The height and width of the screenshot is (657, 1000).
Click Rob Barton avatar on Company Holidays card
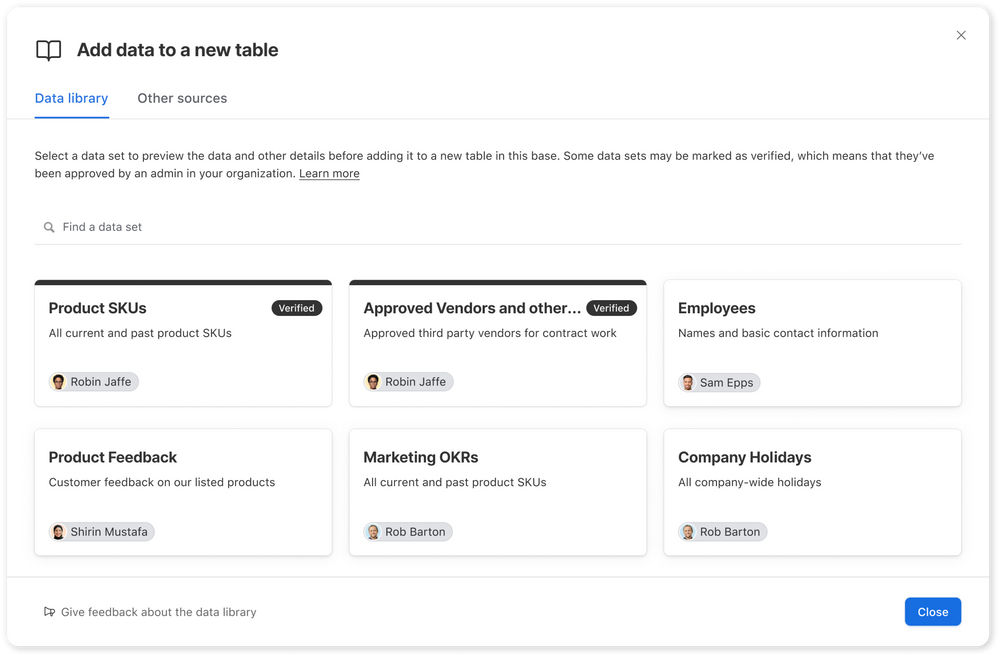(688, 531)
